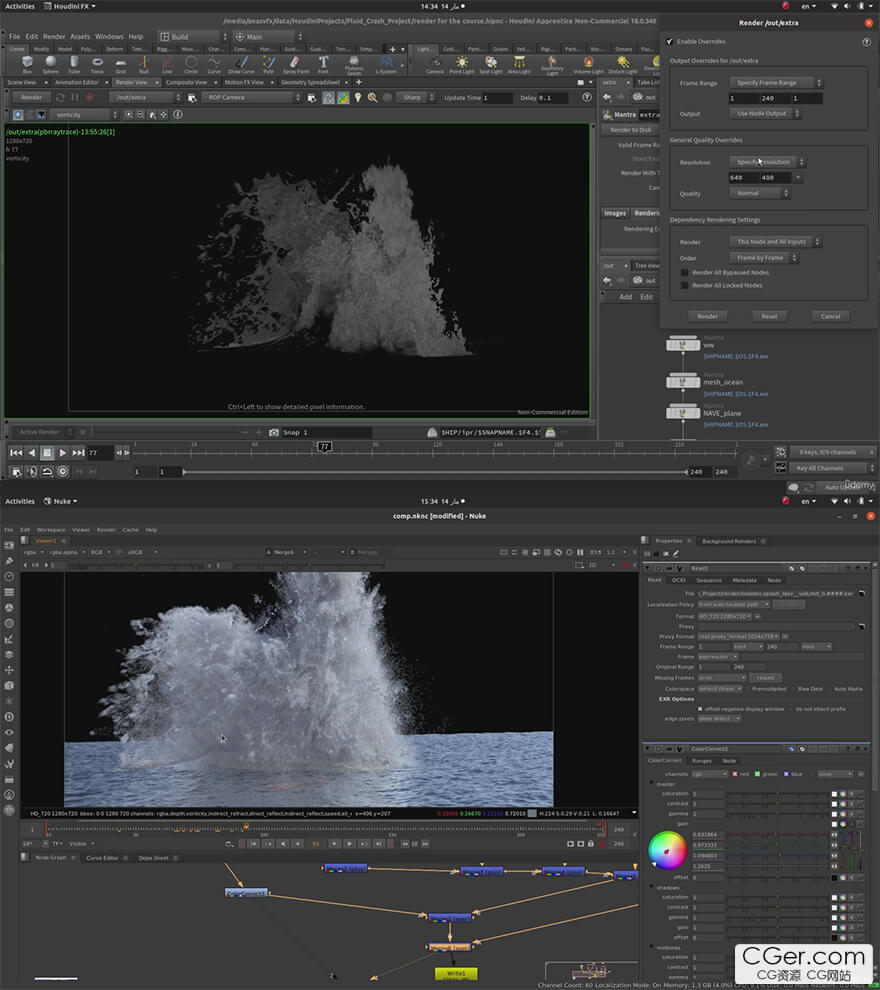Select the Grid shelf tool in Houdini
880x990 pixels.
pyautogui.click(x=121, y=64)
